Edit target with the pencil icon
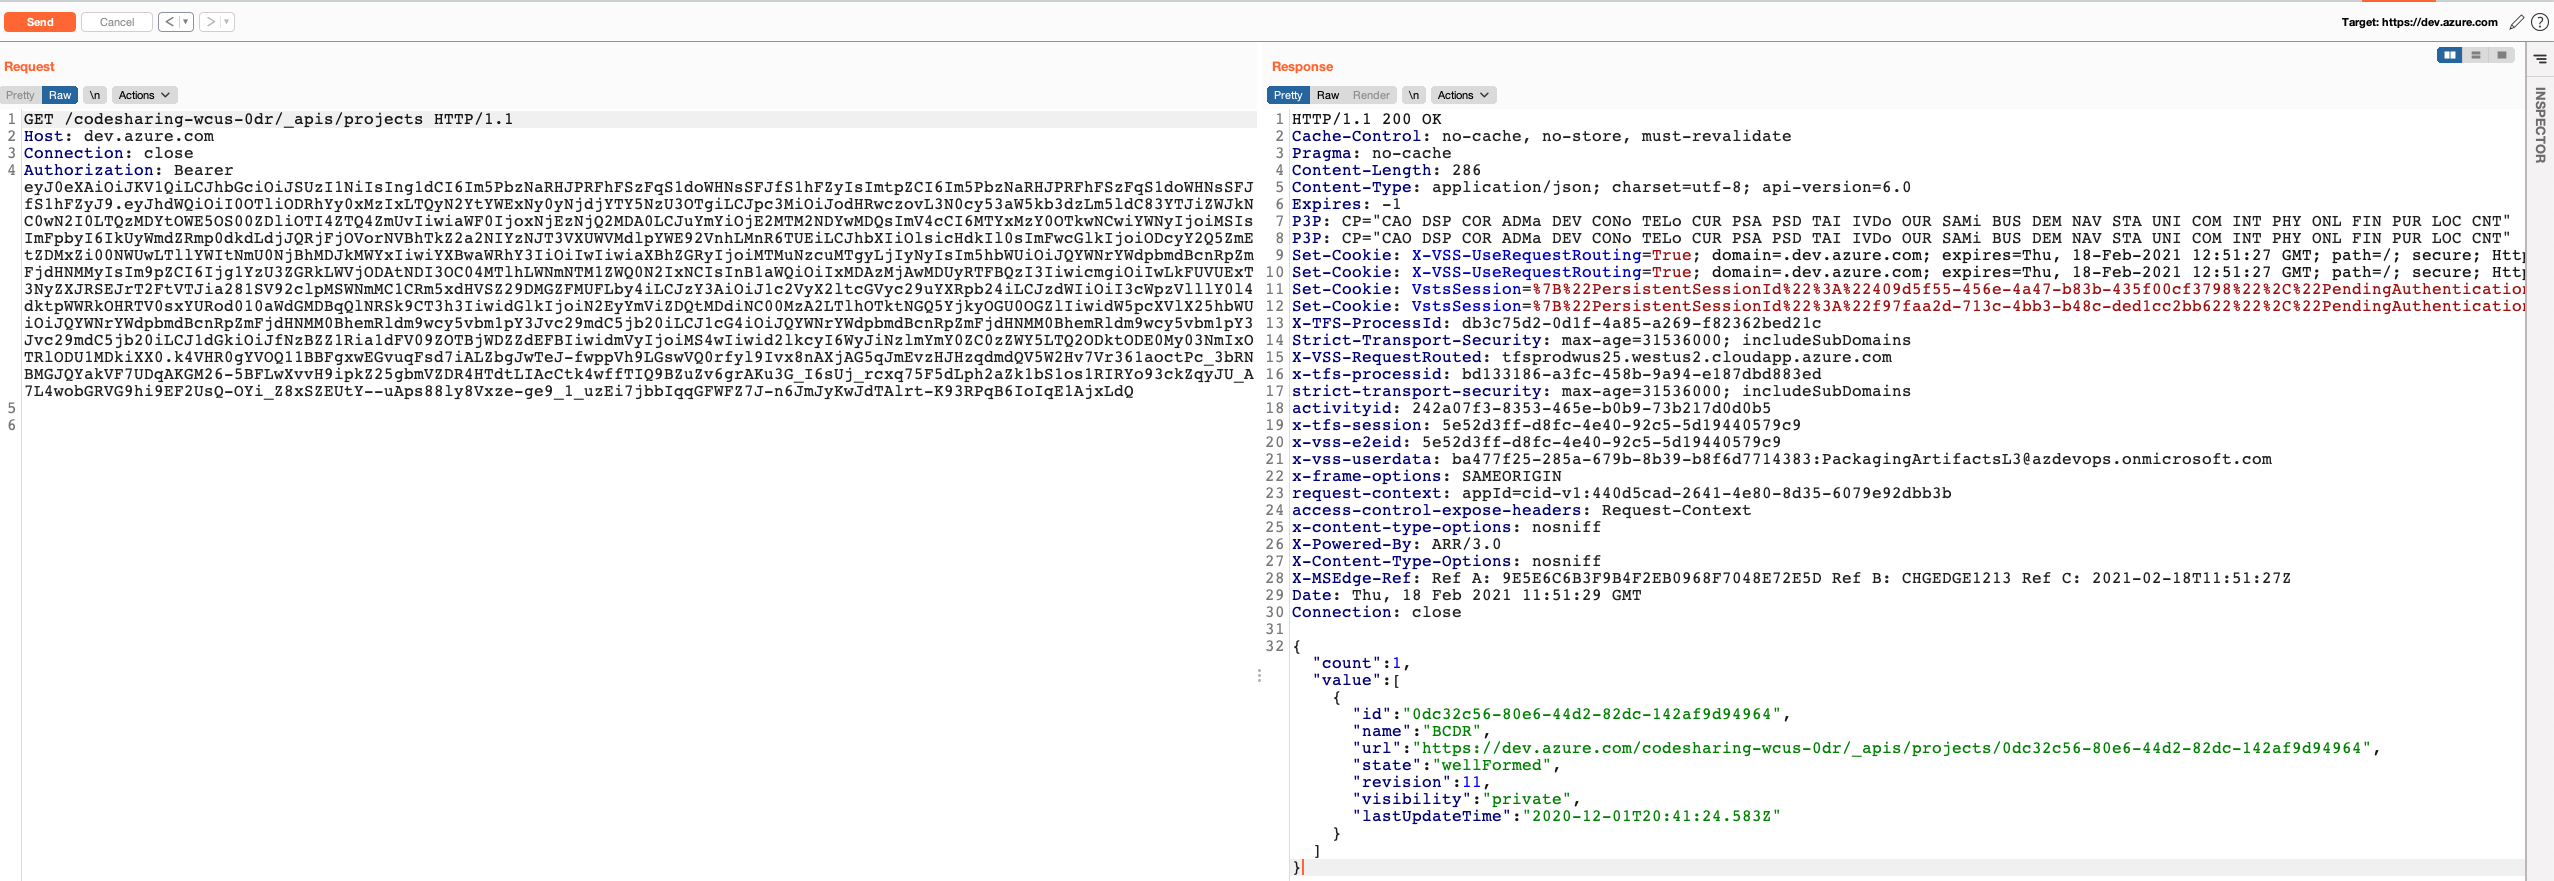The image size is (2554, 881). click(2516, 22)
